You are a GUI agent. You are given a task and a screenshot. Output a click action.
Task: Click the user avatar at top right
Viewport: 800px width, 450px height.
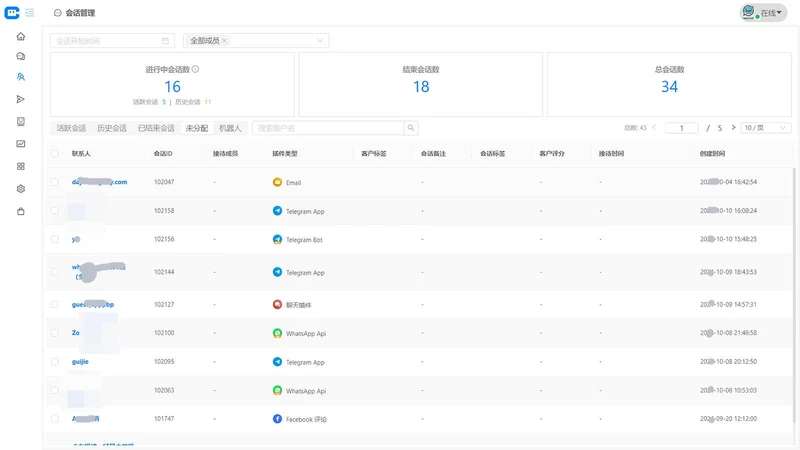click(748, 12)
